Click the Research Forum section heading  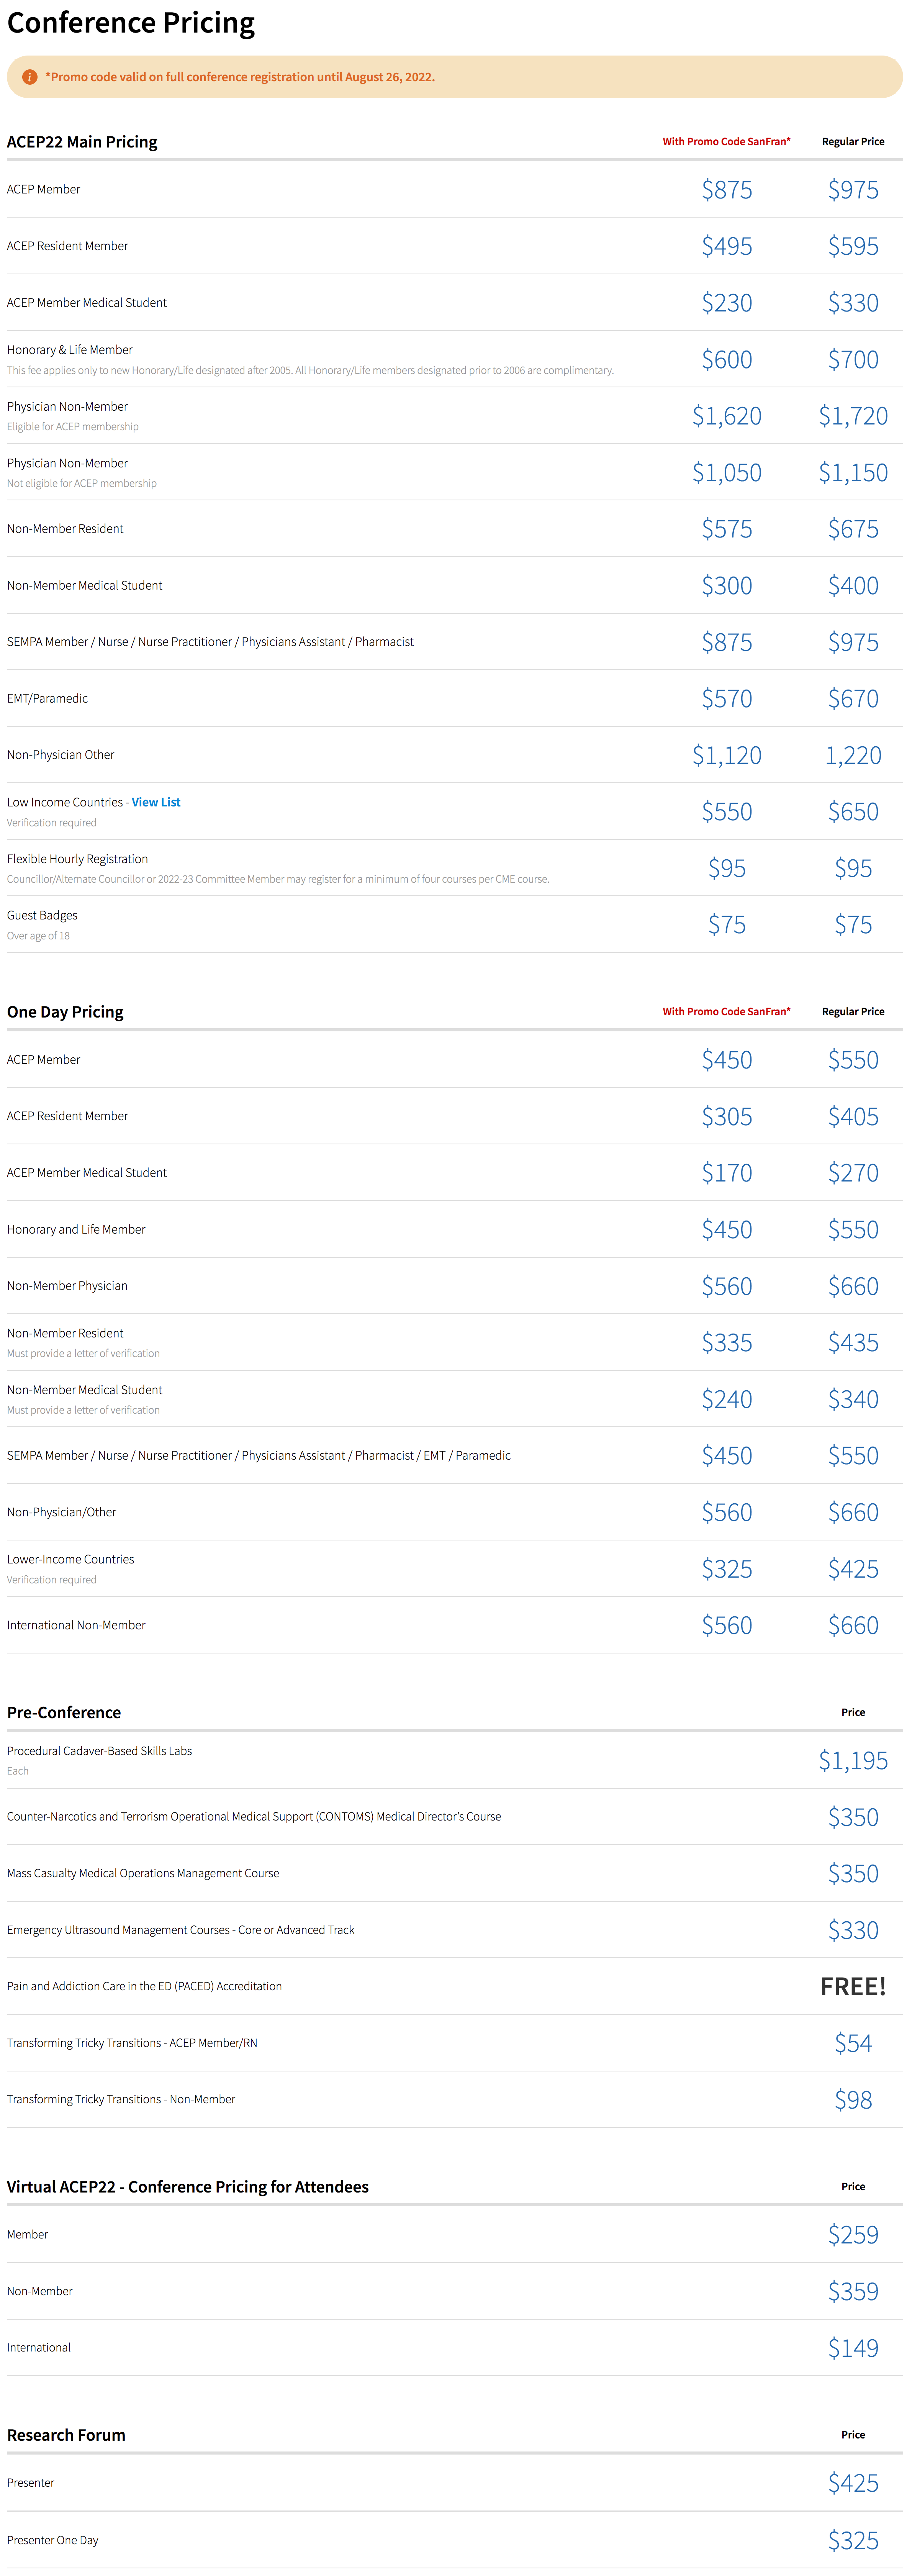pyautogui.click(x=66, y=2435)
